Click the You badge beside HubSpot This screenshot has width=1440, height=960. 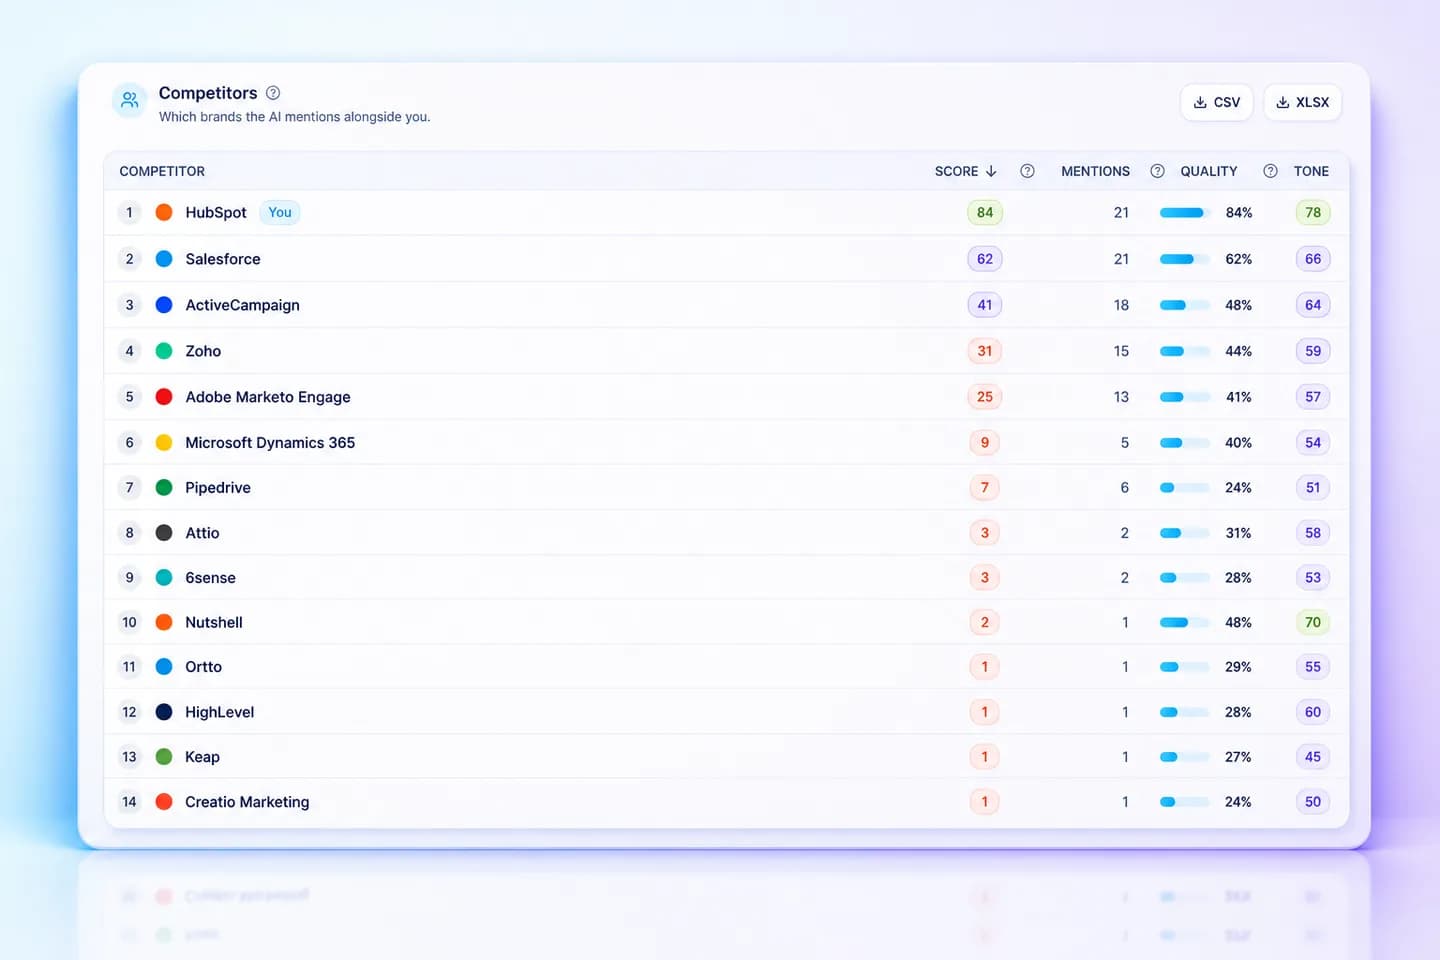pyautogui.click(x=280, y=212)
